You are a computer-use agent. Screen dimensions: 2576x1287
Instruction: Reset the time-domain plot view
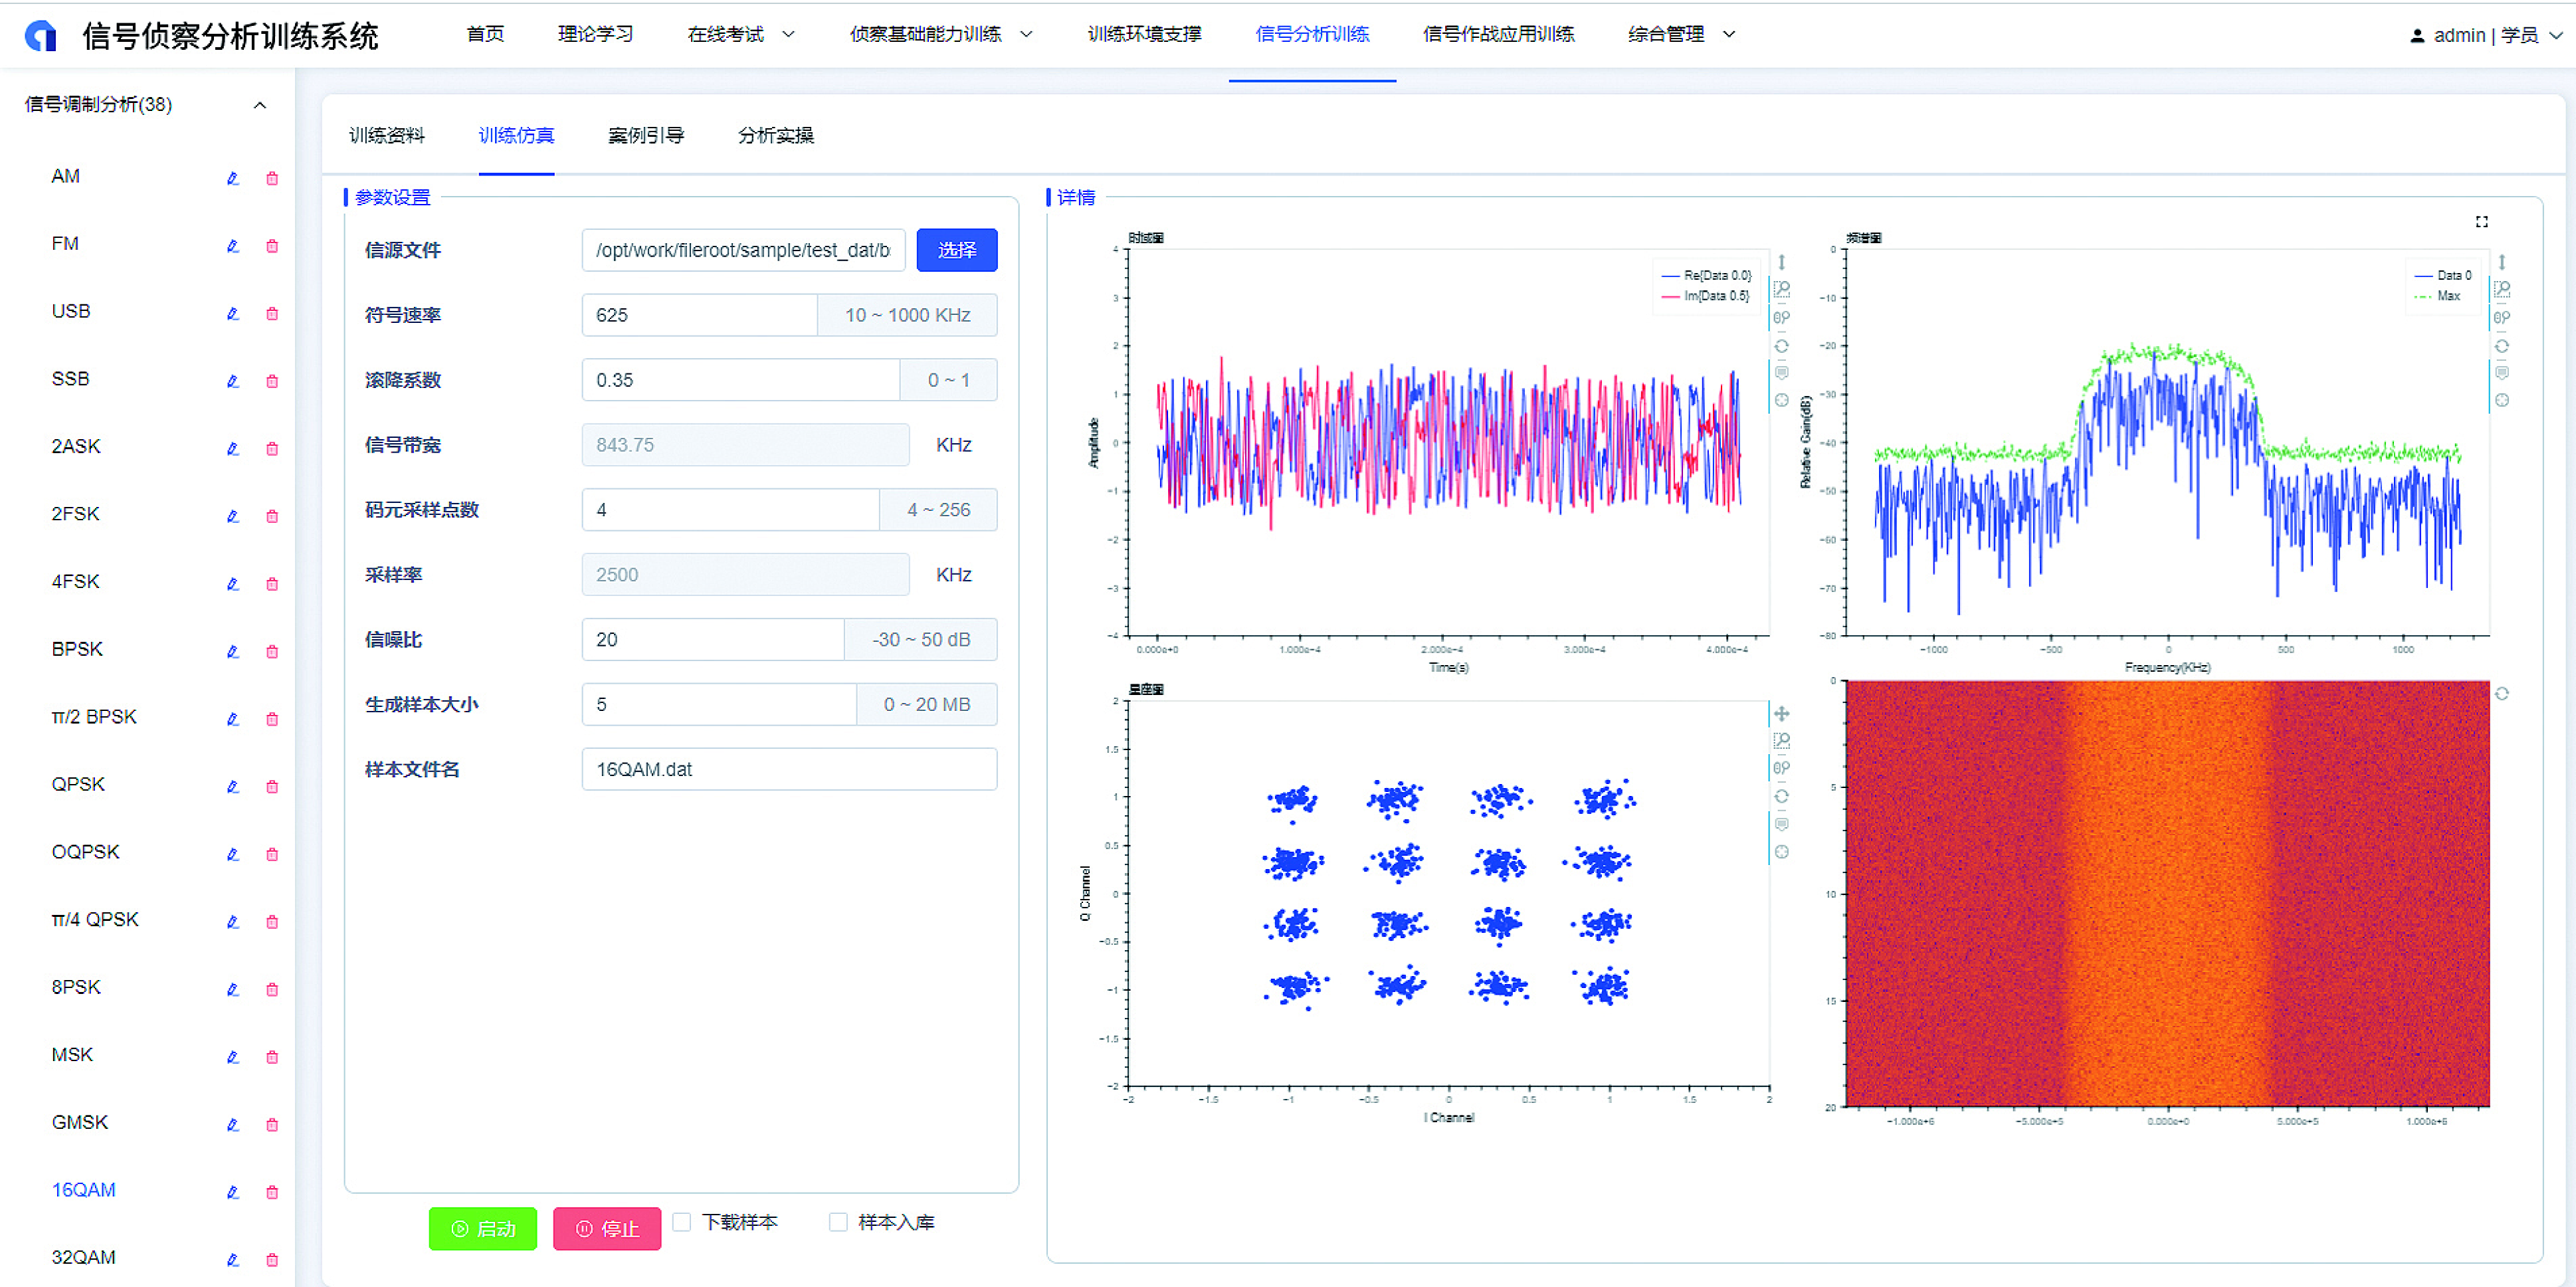(1781, 346)
